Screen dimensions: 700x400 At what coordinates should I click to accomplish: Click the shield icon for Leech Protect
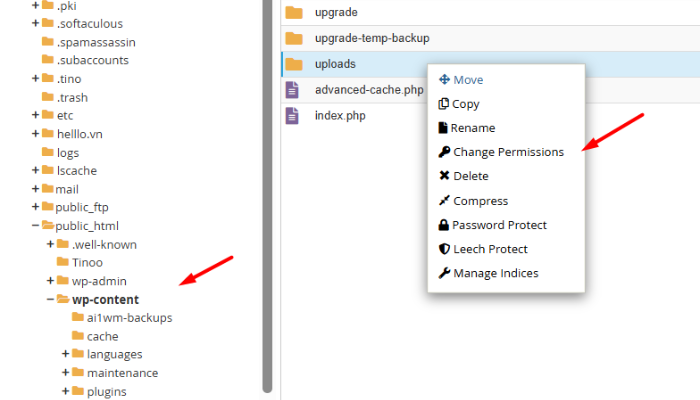click(x=444, y=249)
